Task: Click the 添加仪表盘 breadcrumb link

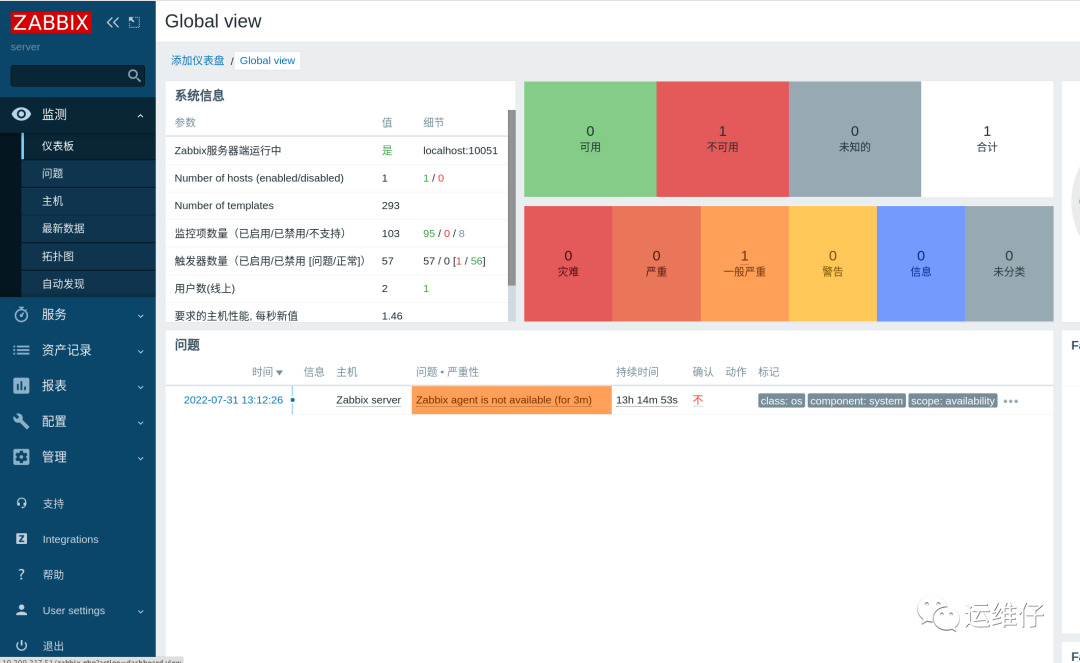Action: pyautogui.click(x=198, y=61)
